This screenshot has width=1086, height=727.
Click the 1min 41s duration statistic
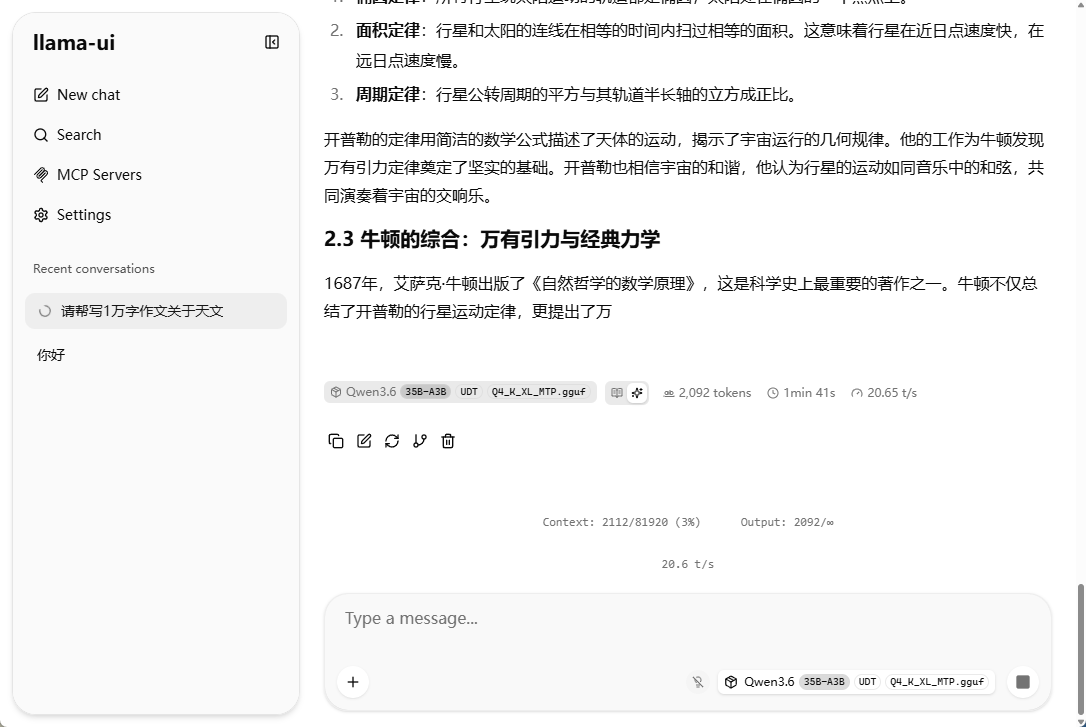coord(801,393)
